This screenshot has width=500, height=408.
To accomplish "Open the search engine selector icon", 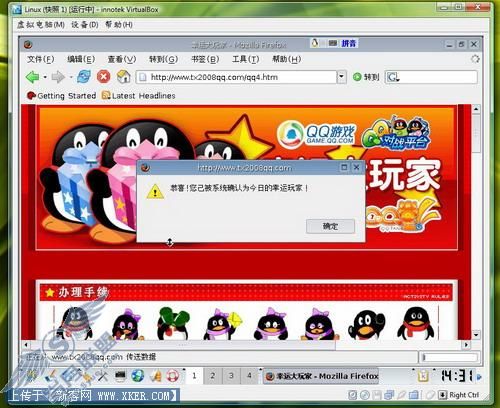I will 393,77.
